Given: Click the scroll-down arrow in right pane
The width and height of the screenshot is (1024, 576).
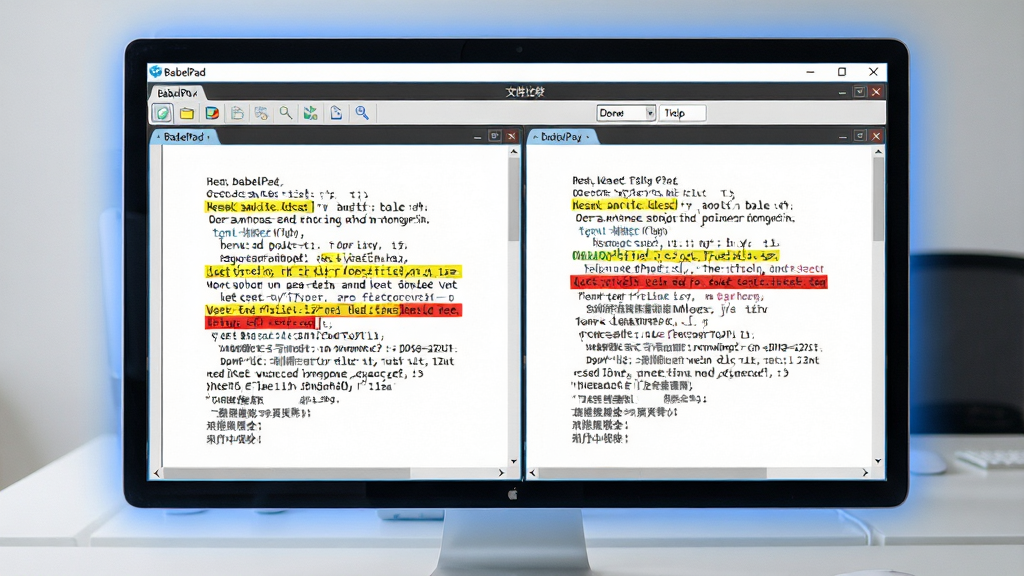Looking at the screenshot, I should coord(878,461).
